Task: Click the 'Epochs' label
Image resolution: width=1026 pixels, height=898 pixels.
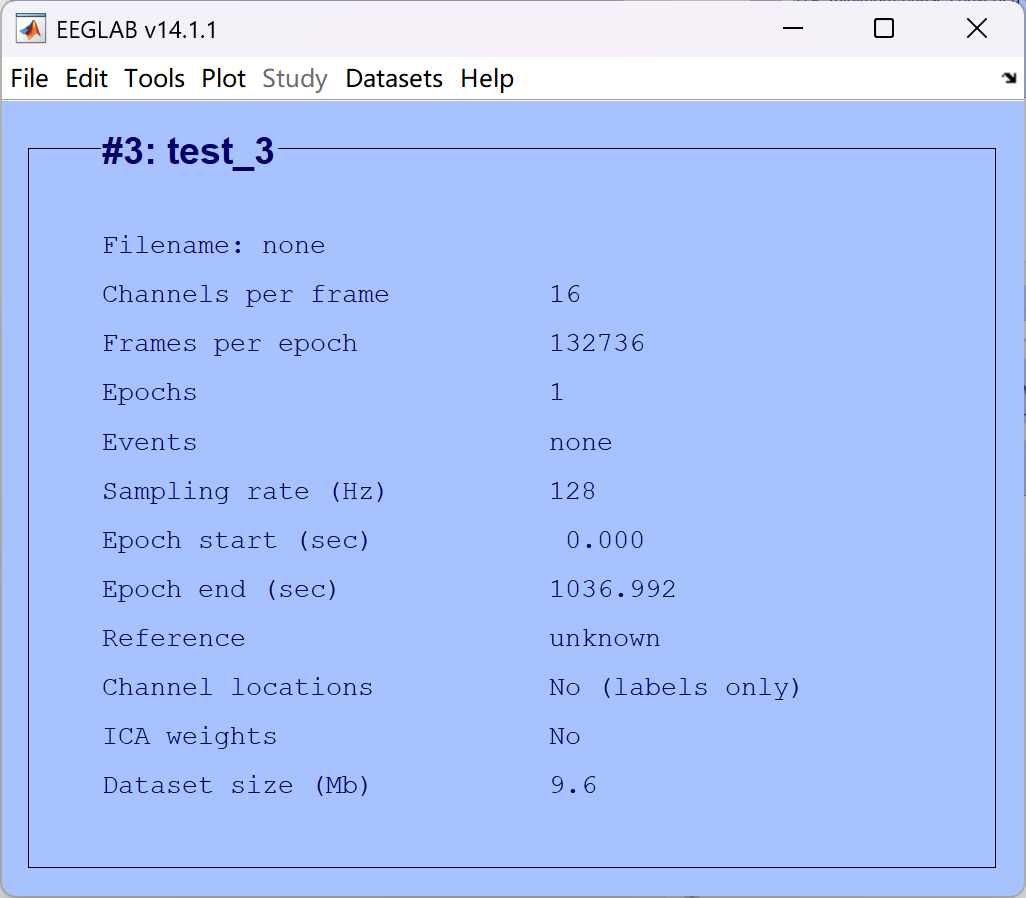Action: click(150, 393)
